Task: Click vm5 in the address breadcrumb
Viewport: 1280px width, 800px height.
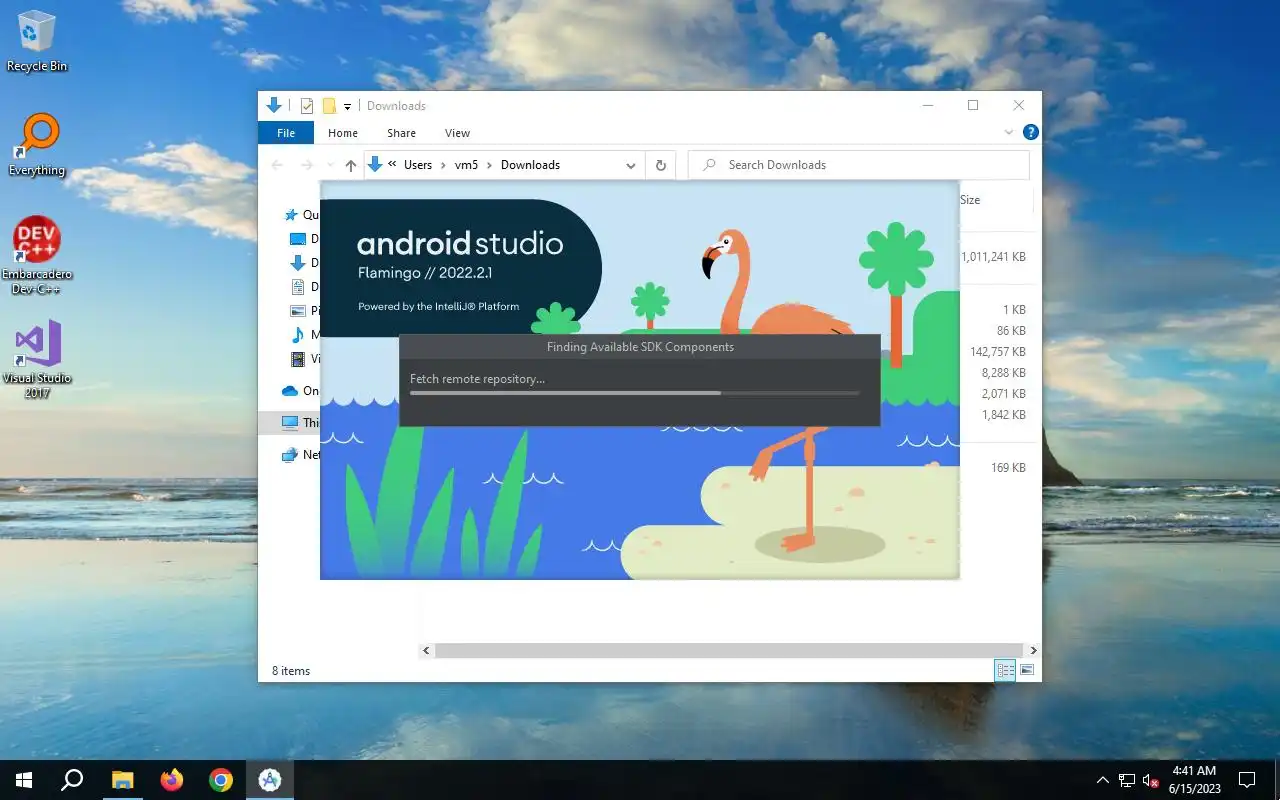Action: (466, 165)
